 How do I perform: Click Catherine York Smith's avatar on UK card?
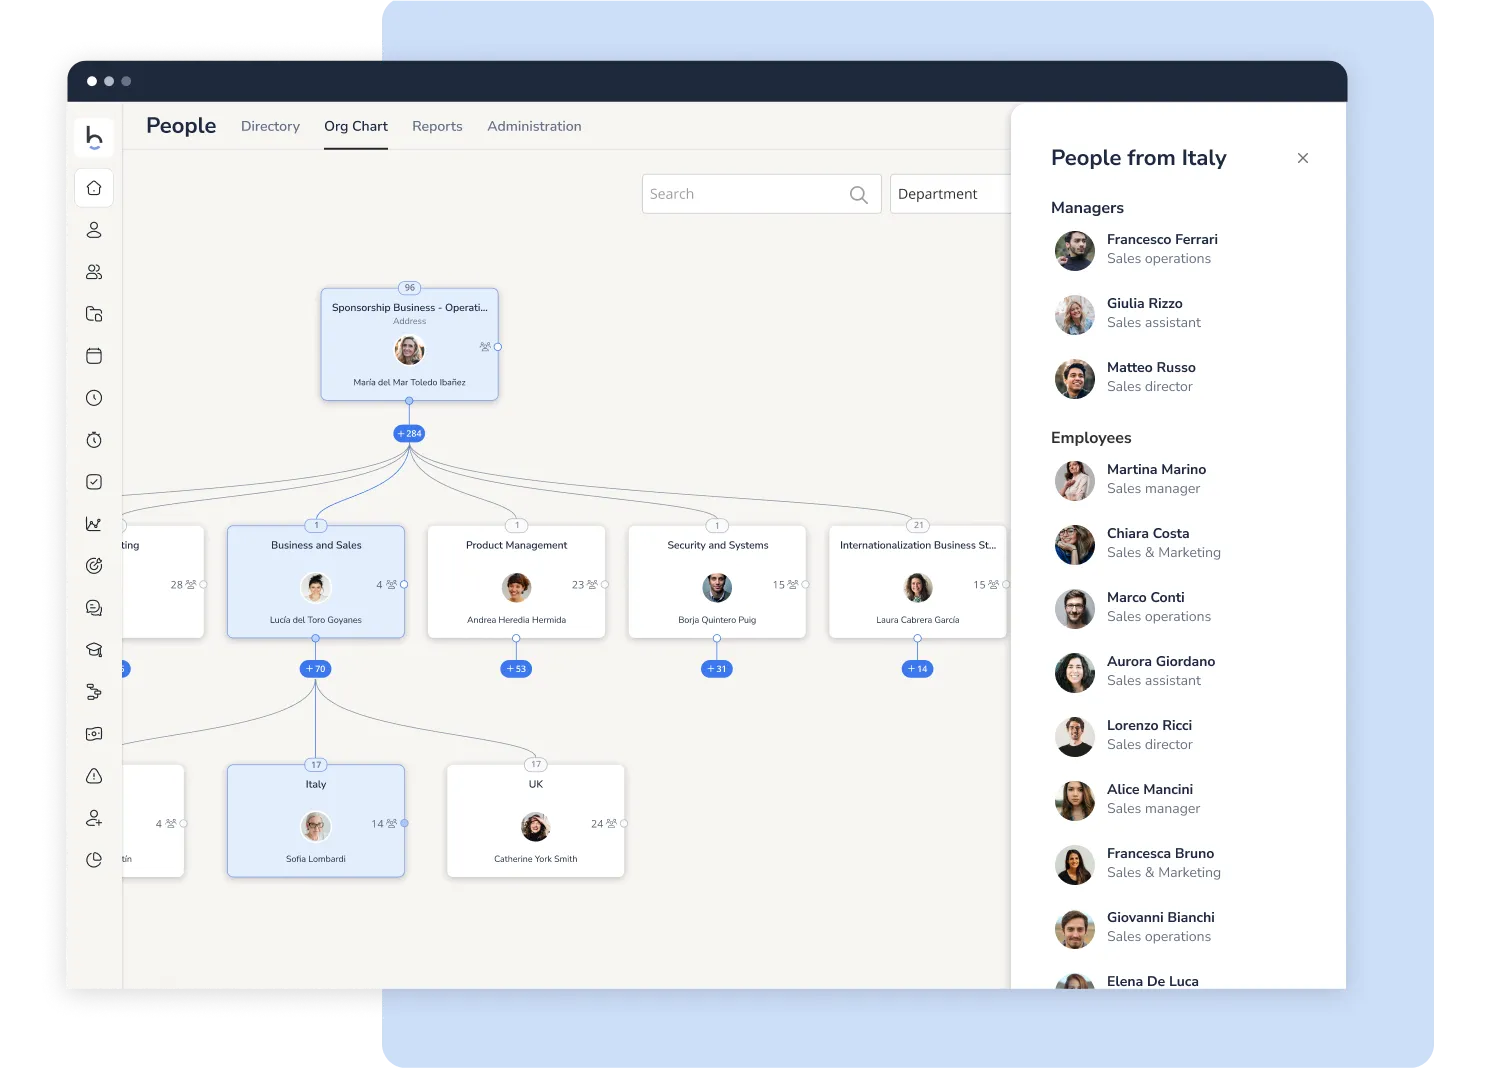tap(536, 826)
